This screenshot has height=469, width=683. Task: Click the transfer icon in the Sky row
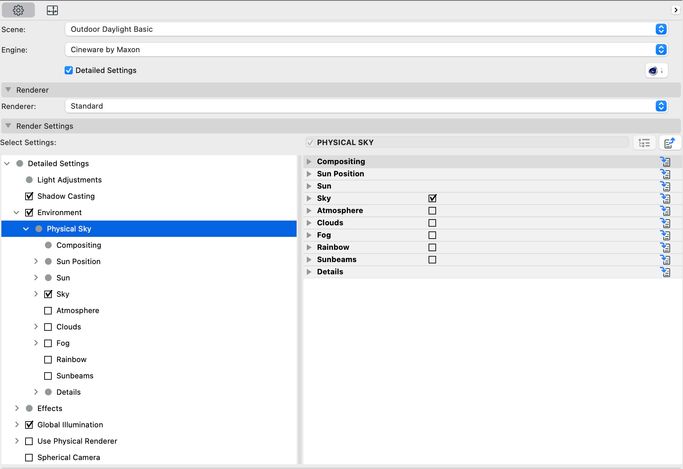point(665,198)
